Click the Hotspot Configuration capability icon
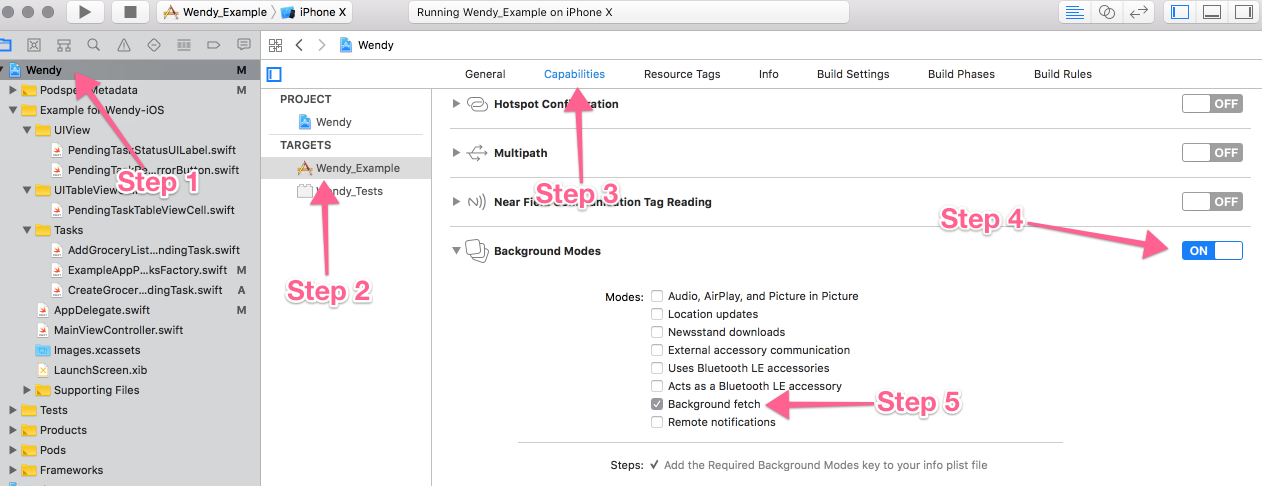Screen dimensions: 1262x486 pyautogui.click(x=476, y=104)
